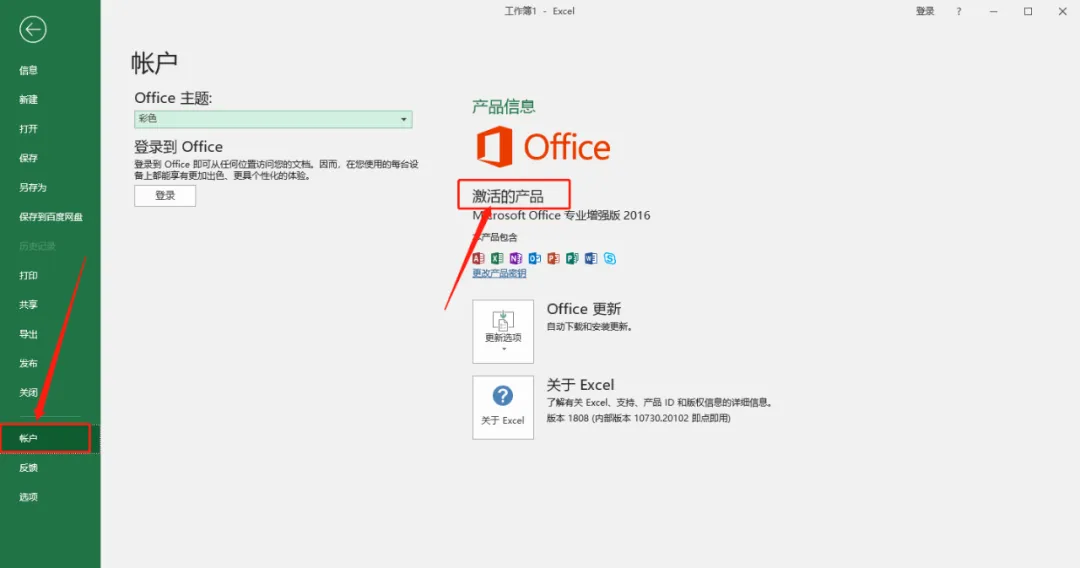Image resolution: width=1080 pixels, height=568 pixels.
Task: Click the Publisher product icon
Action: coord(572,258)
